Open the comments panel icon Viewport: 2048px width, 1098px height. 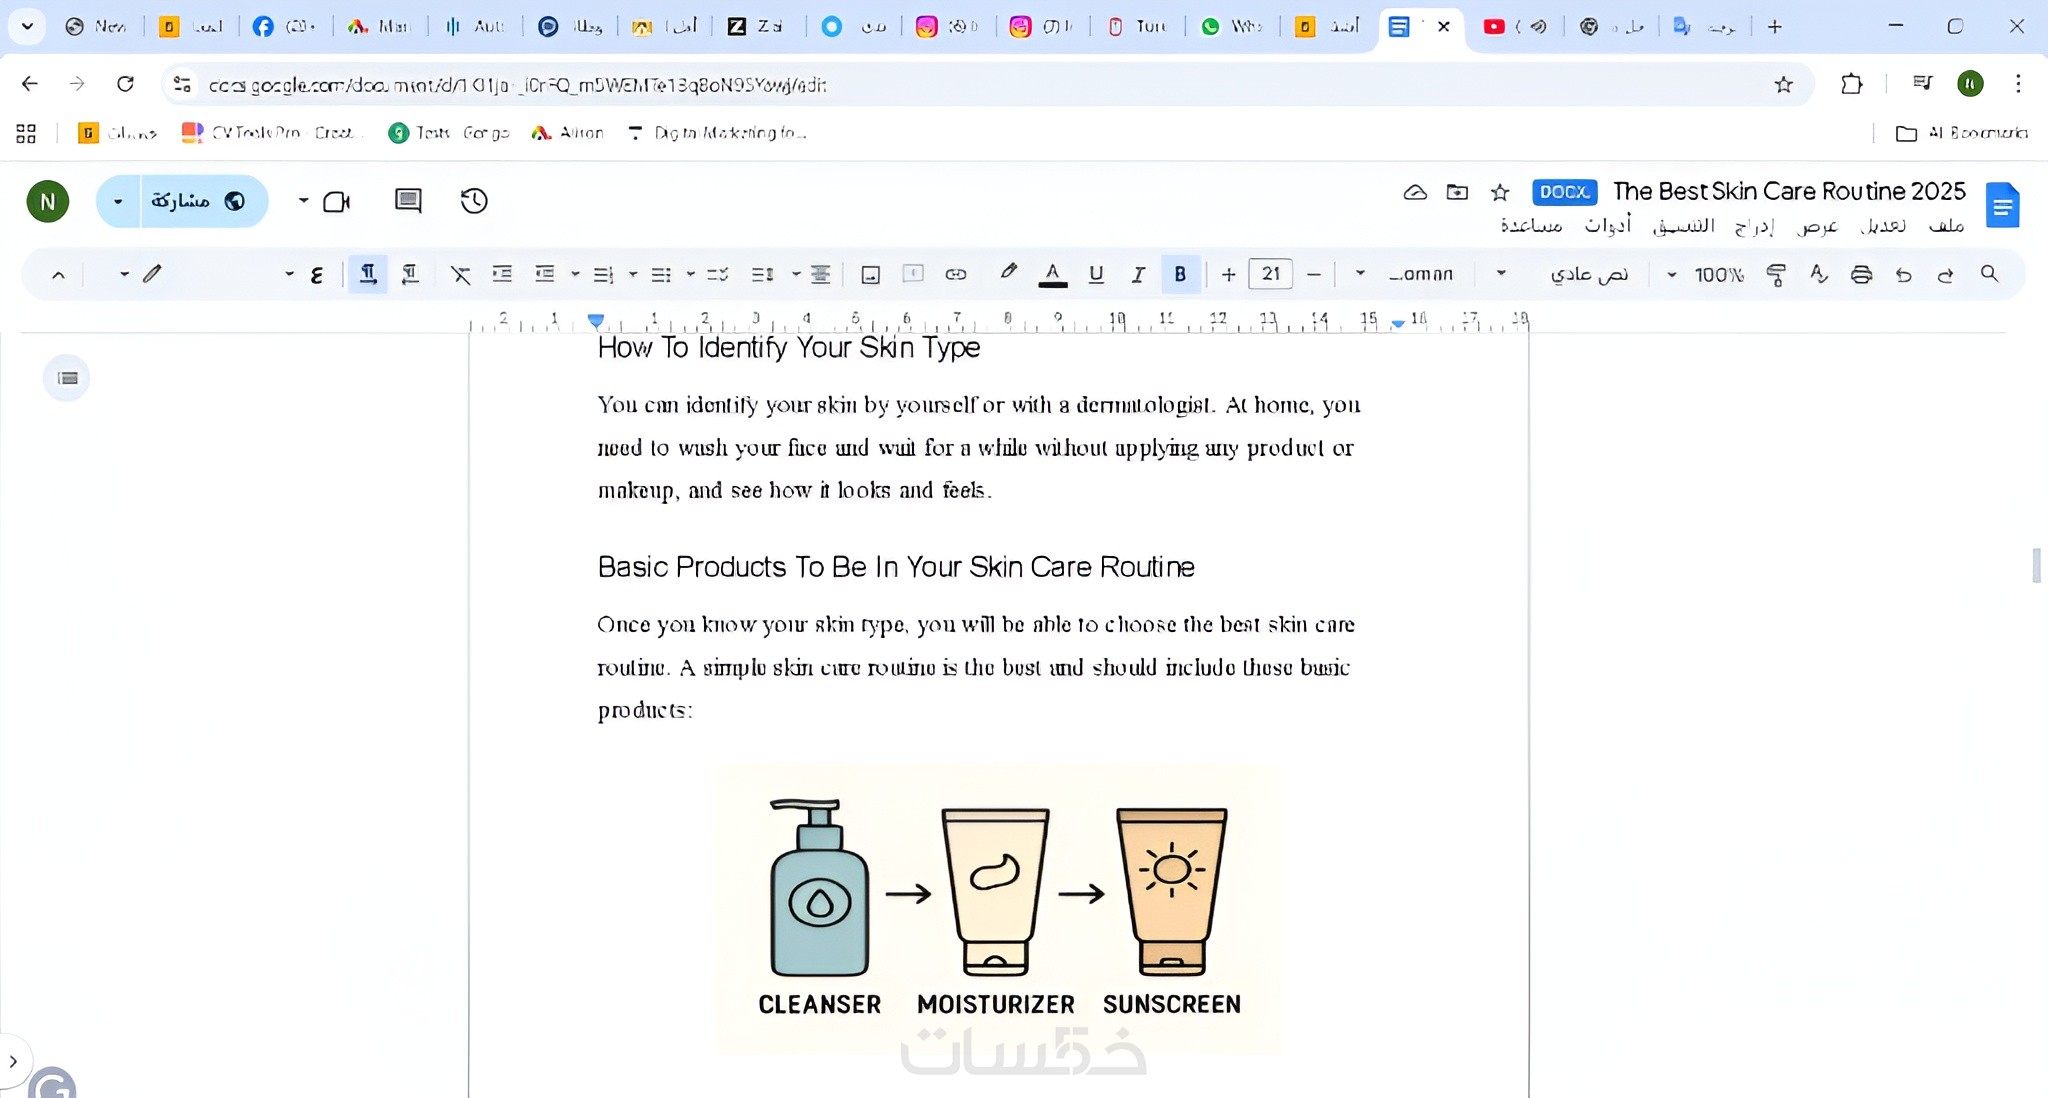point(408,201)
